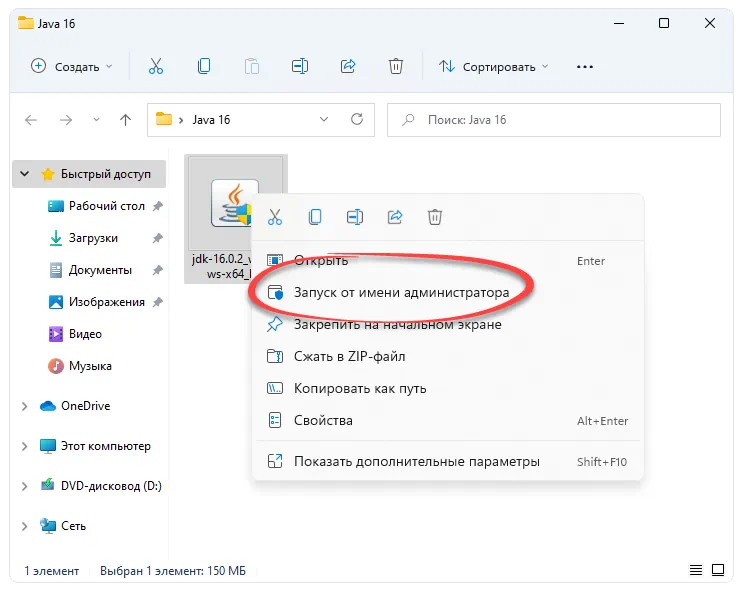Expand the DVD-дисковод (D:) node
This screenshot has width=746, height=598.
[25, 486]
